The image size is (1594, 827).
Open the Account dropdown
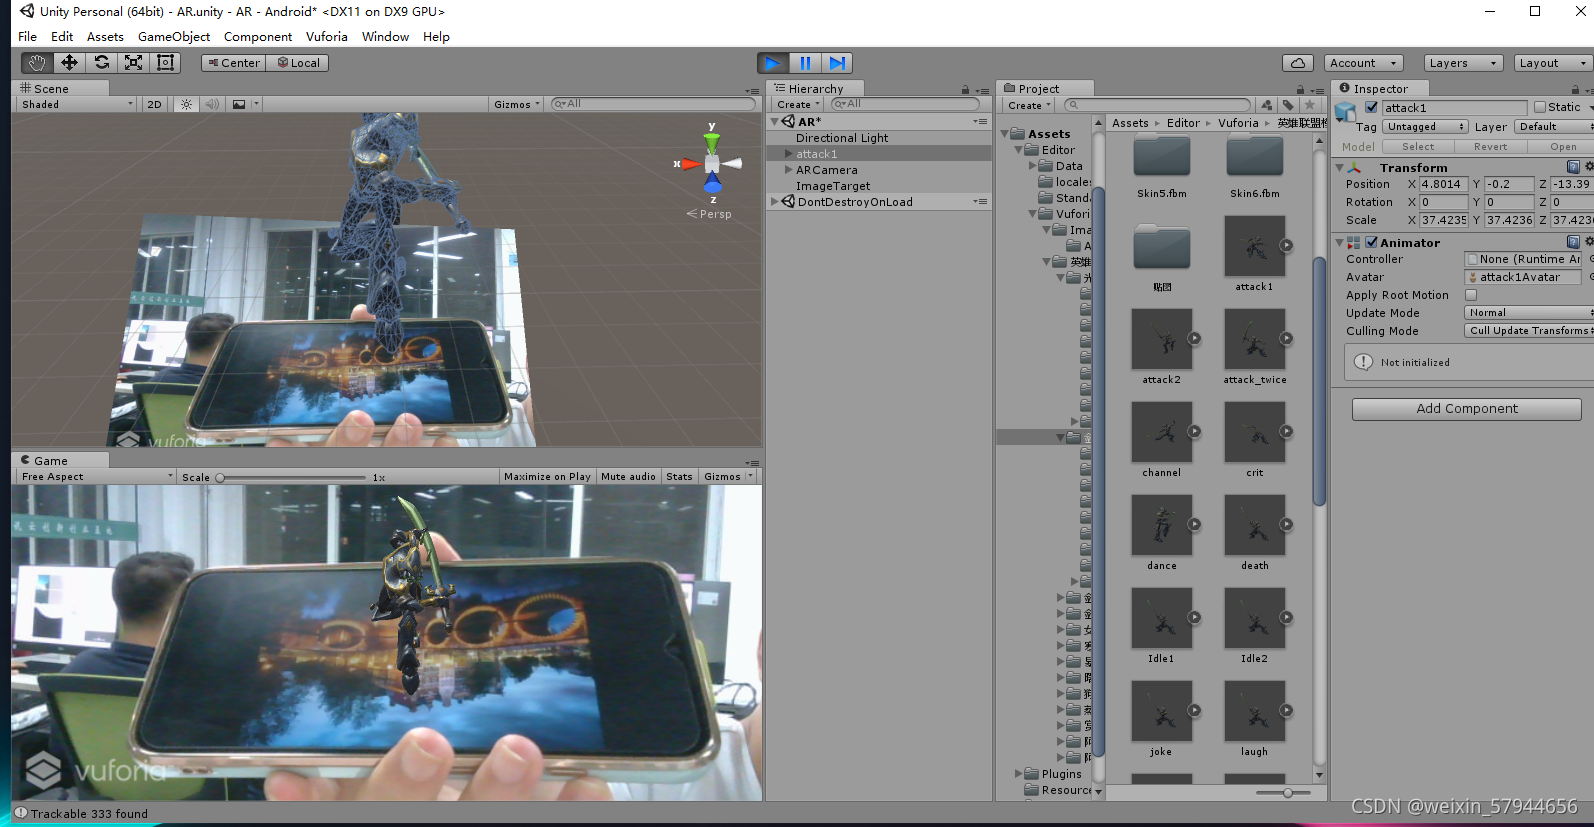(1364, 63)
